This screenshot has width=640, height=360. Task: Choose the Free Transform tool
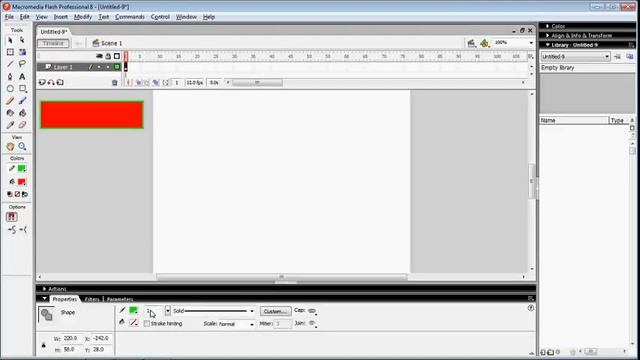(10, 52)
